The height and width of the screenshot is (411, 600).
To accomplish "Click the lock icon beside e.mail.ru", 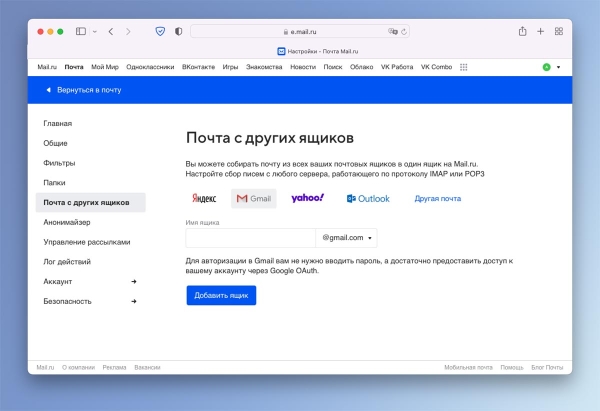I will pos(286,32).
